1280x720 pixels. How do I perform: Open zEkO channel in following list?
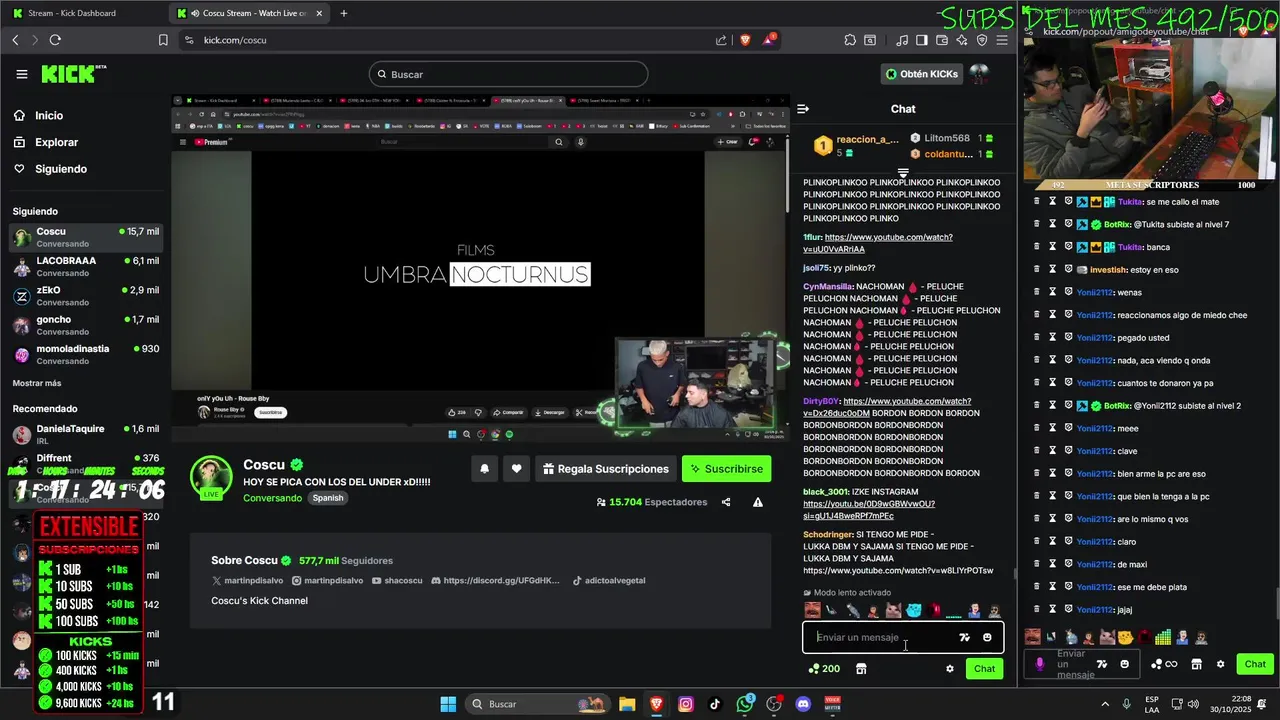click(85, 296)
